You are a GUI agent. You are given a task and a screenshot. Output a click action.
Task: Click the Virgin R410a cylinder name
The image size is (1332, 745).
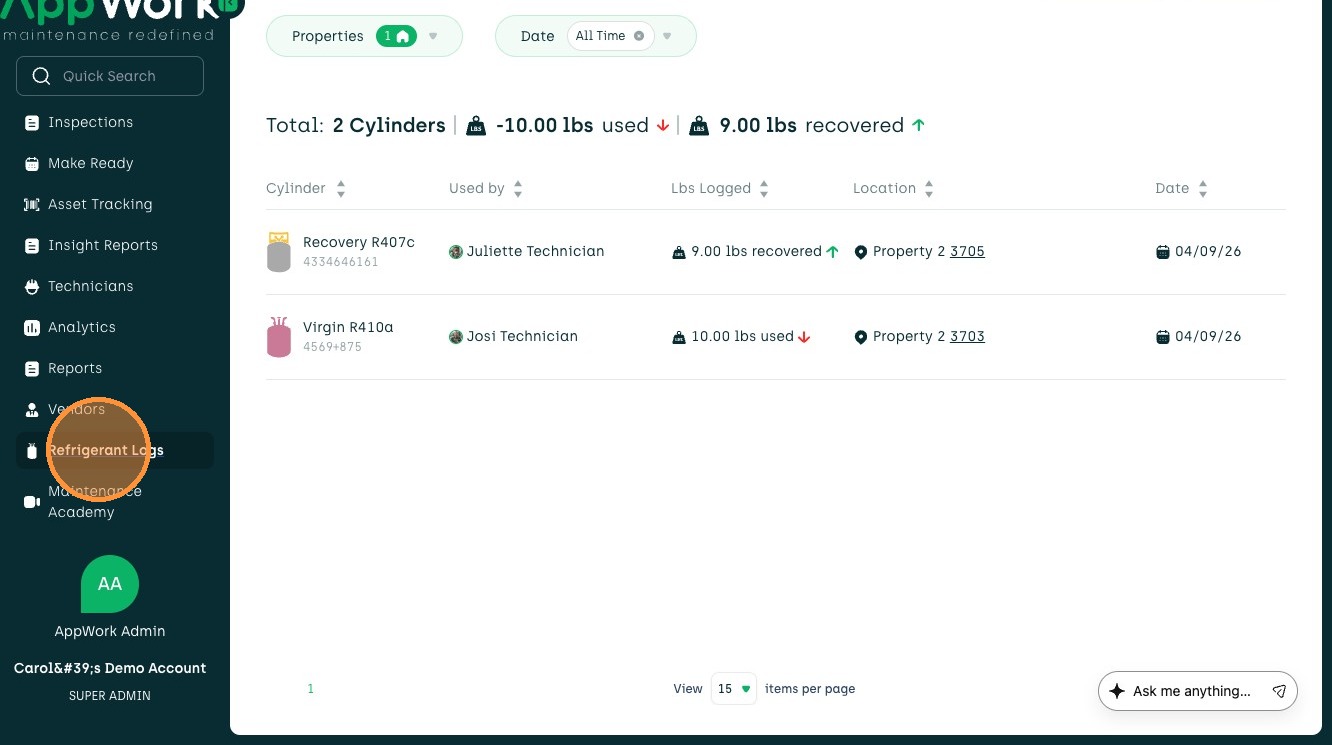click(348, 328)
